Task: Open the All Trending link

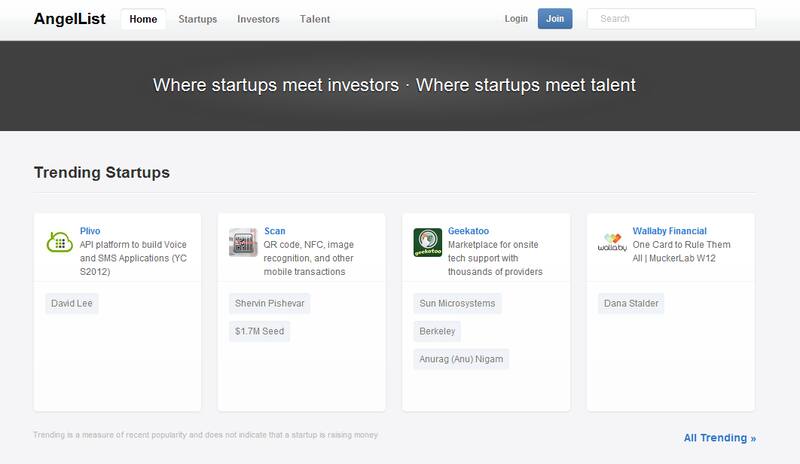Action: 720,438
